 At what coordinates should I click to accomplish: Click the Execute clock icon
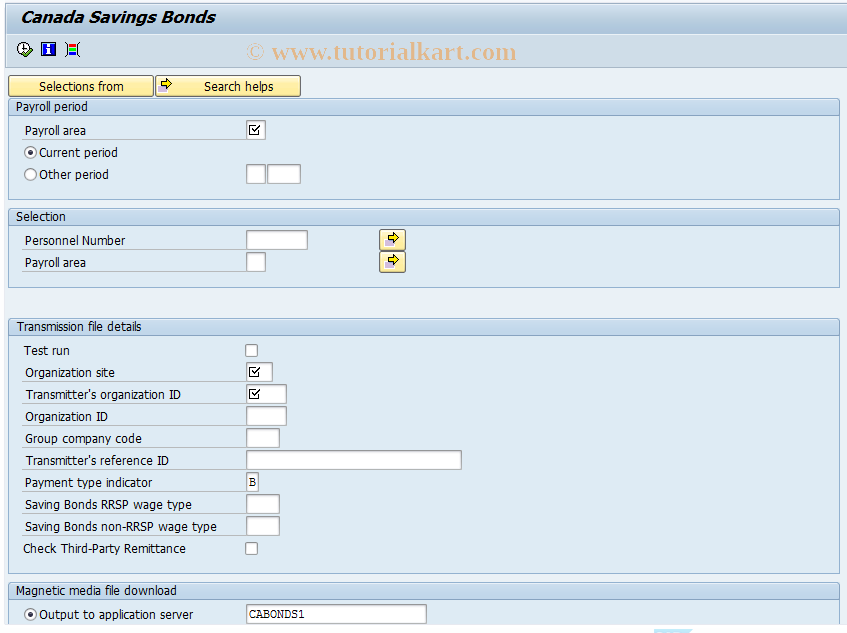(24, 50)
